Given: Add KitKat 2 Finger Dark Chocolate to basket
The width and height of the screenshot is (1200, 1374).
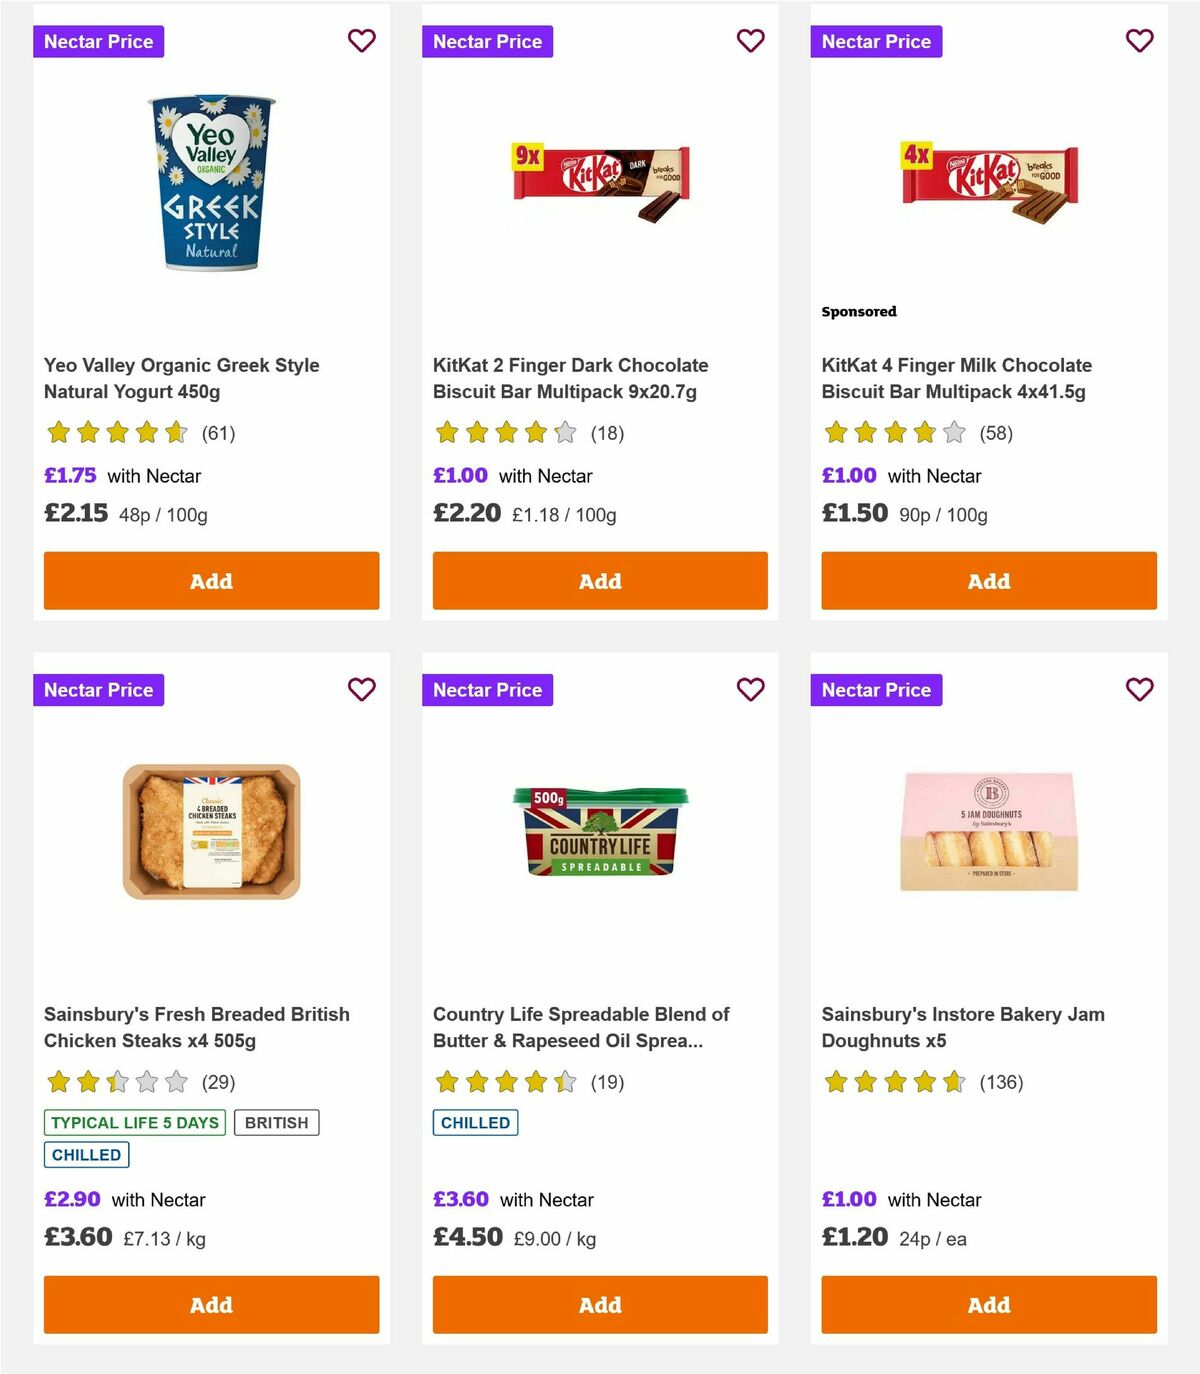Looking at the screenshot, I should 599,580.
